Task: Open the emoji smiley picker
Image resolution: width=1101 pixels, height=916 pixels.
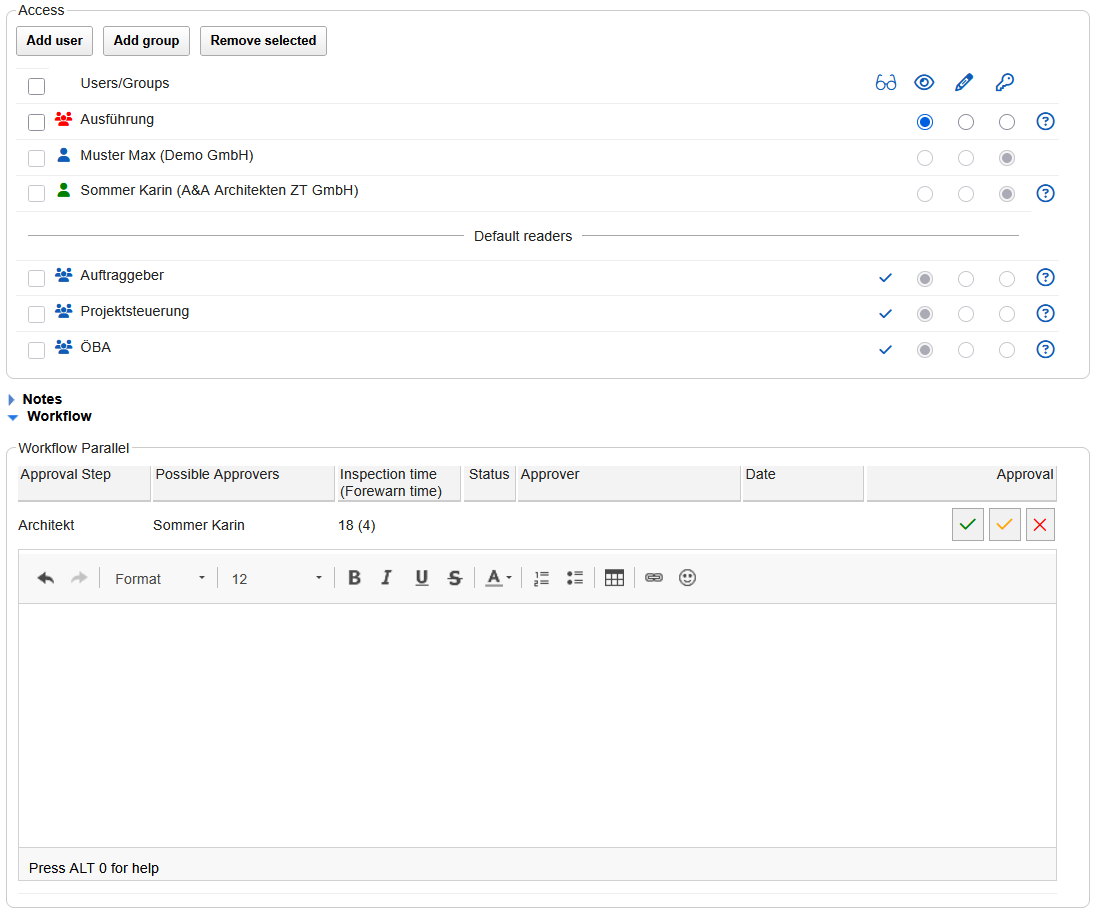Action: 687,578
